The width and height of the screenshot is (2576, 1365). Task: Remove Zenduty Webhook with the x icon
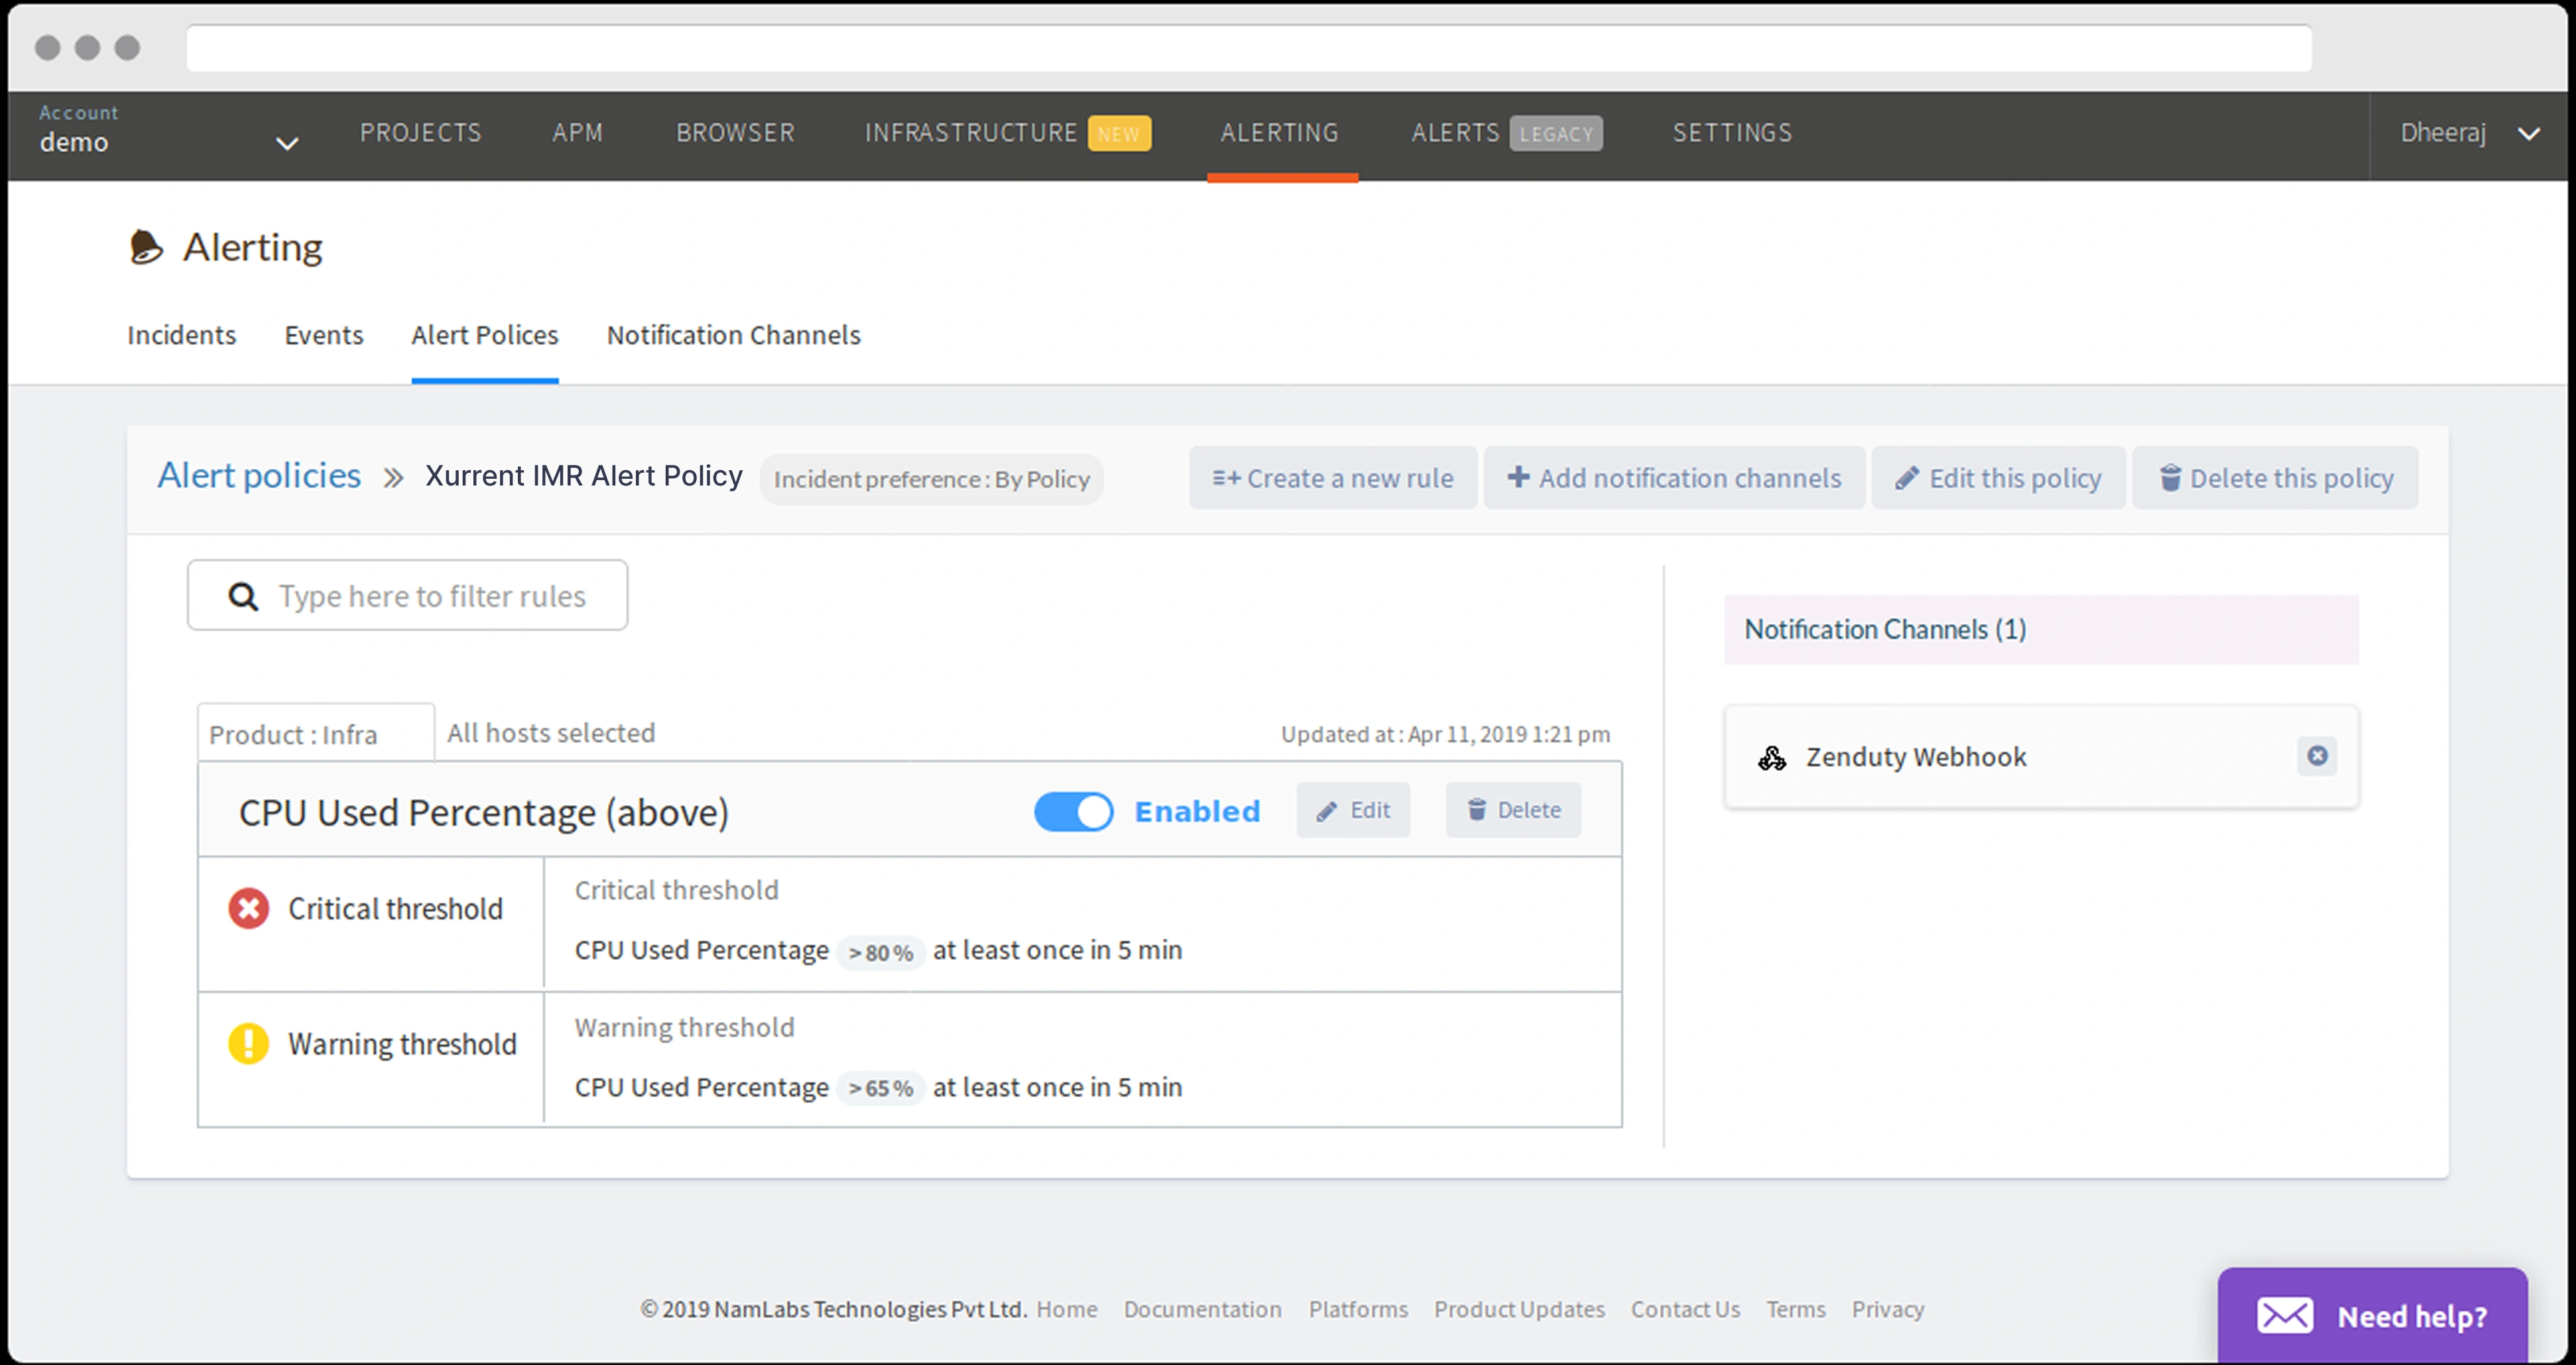(2317, 756)
